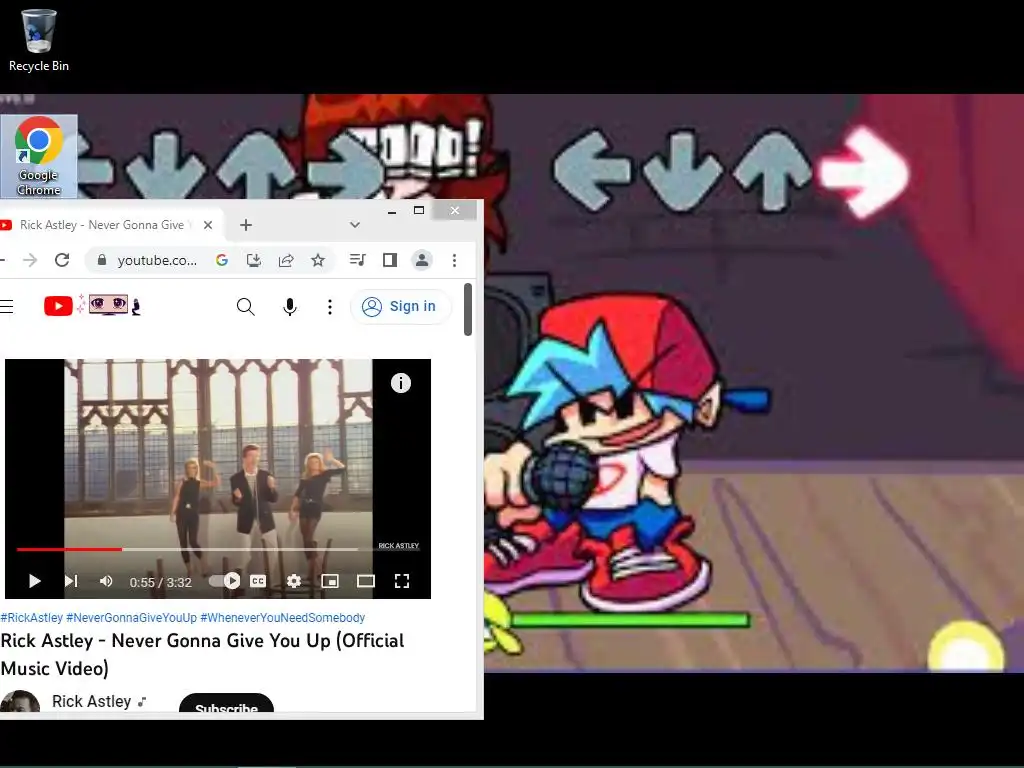
Task: Open the Recycle Bin desktop icon
Action: coord(39,40)
